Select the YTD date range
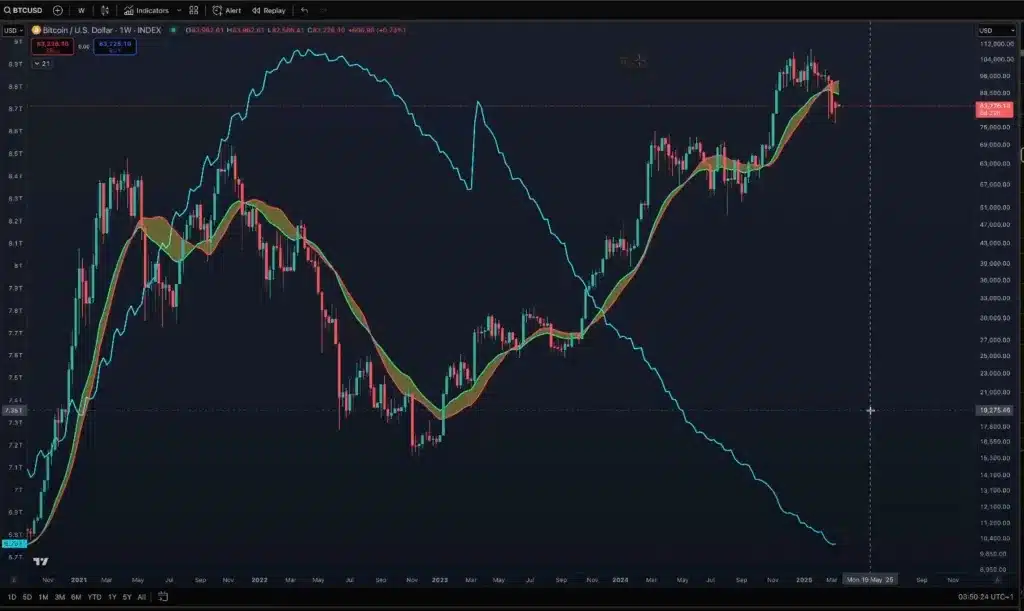 coord(93,597)
